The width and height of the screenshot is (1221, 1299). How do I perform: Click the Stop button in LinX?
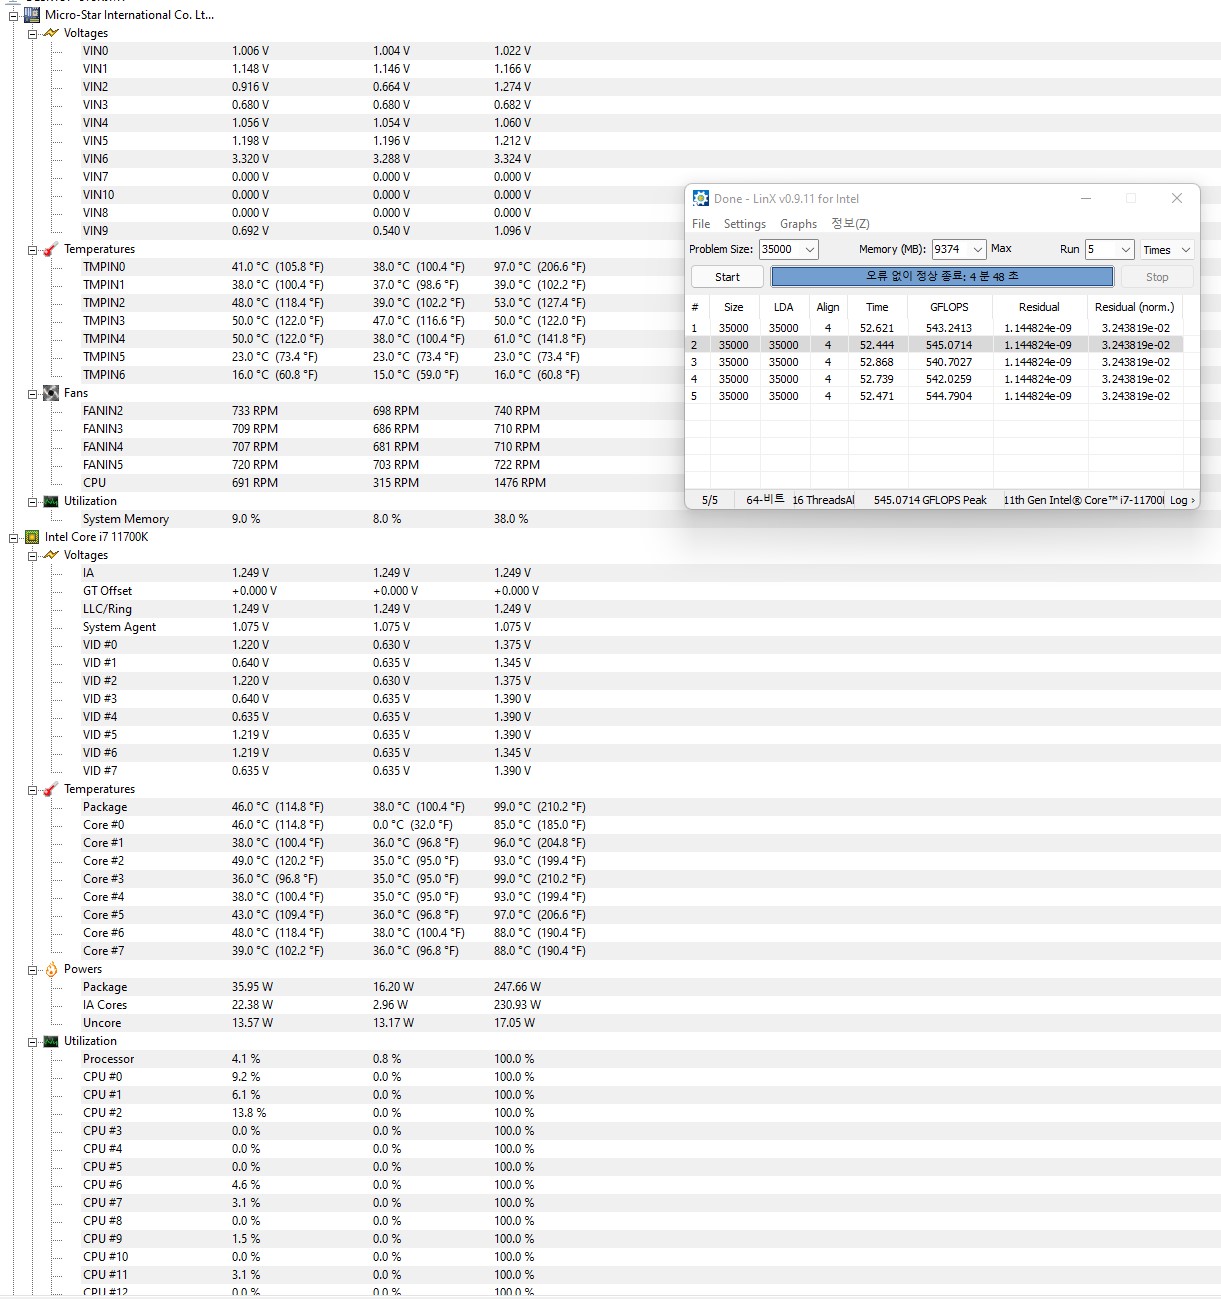tap(1157, 277)
